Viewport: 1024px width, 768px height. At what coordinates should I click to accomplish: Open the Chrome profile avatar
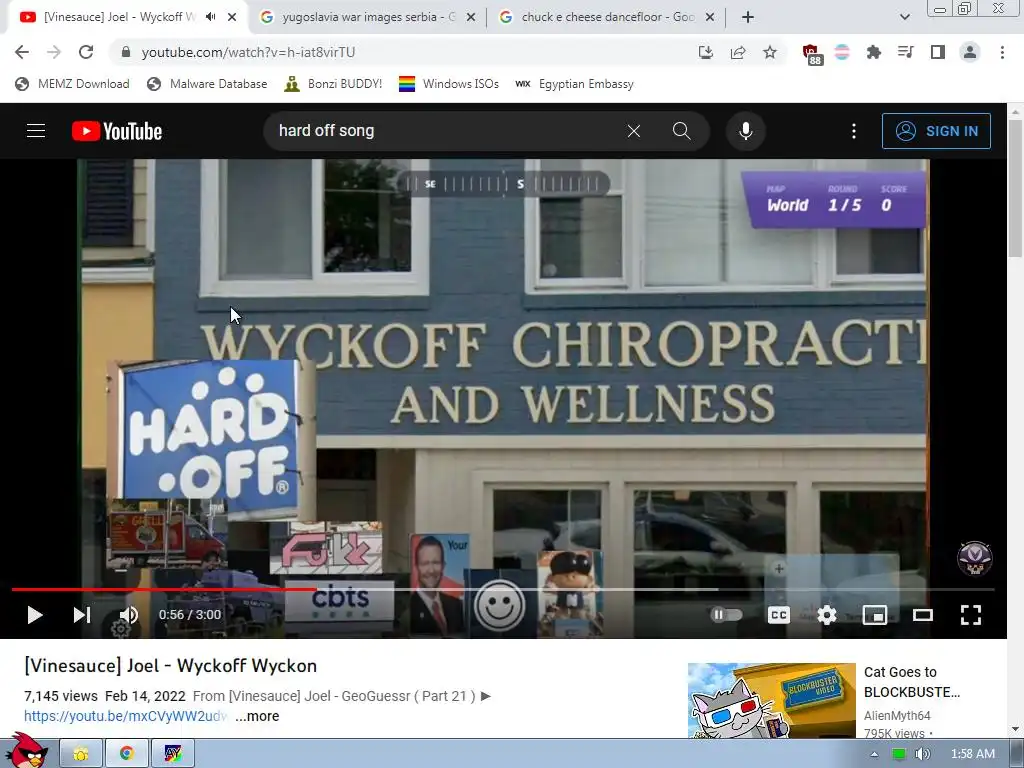click(x=970, y=52)
